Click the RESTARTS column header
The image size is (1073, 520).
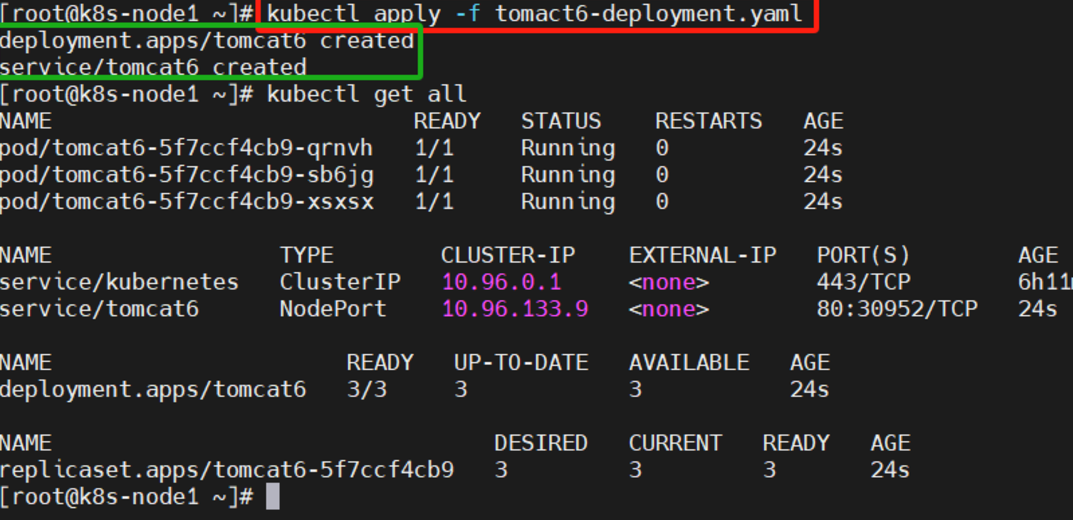708,121
